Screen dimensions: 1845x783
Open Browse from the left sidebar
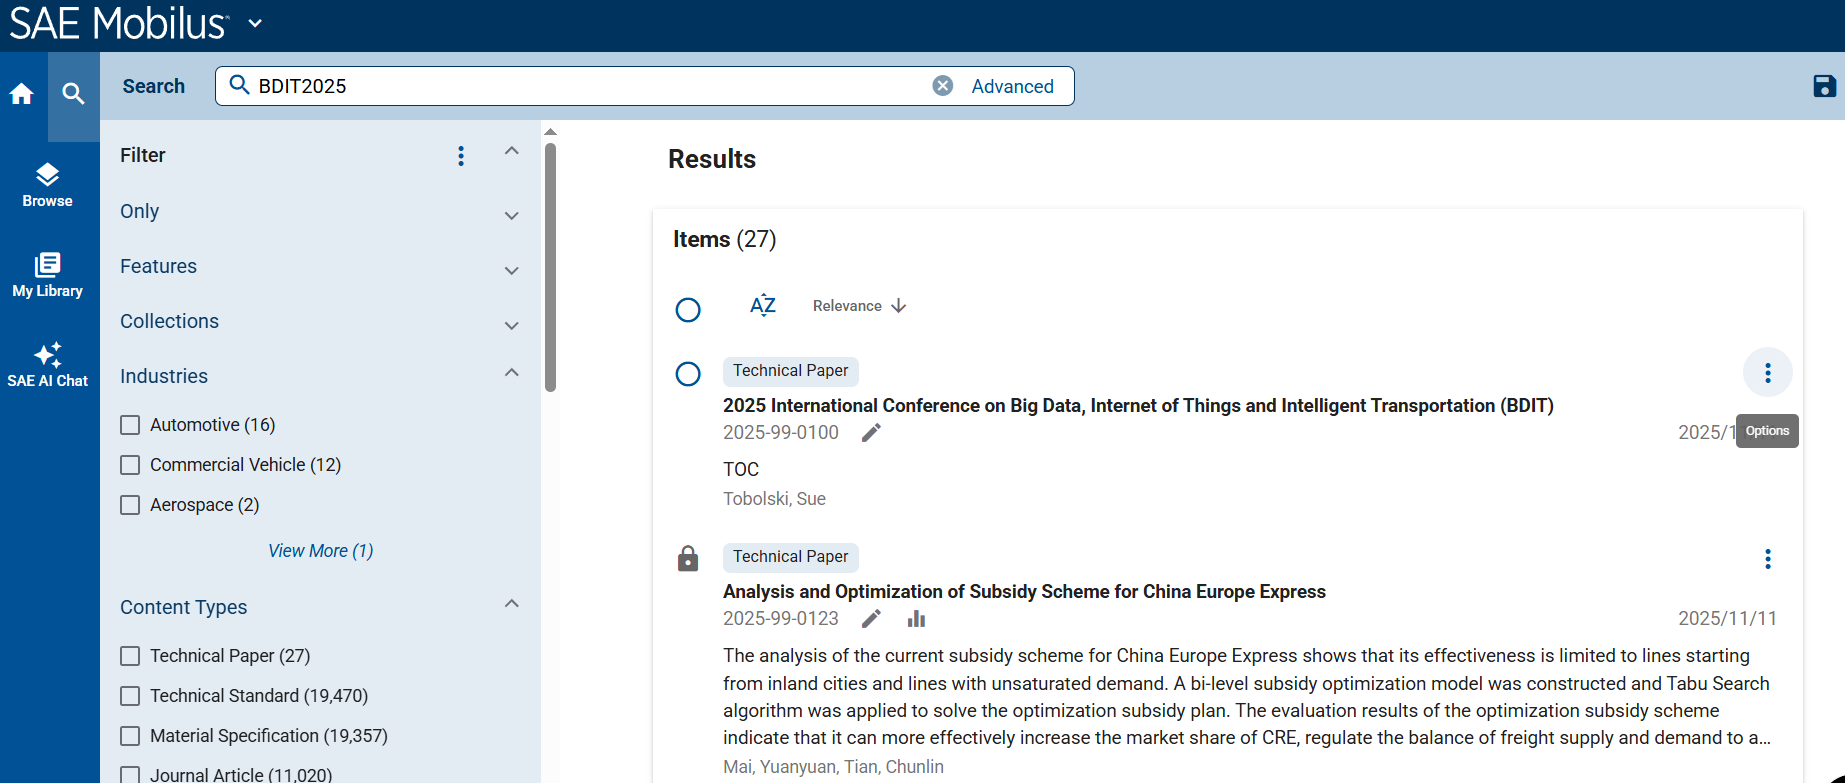[47, 185]
